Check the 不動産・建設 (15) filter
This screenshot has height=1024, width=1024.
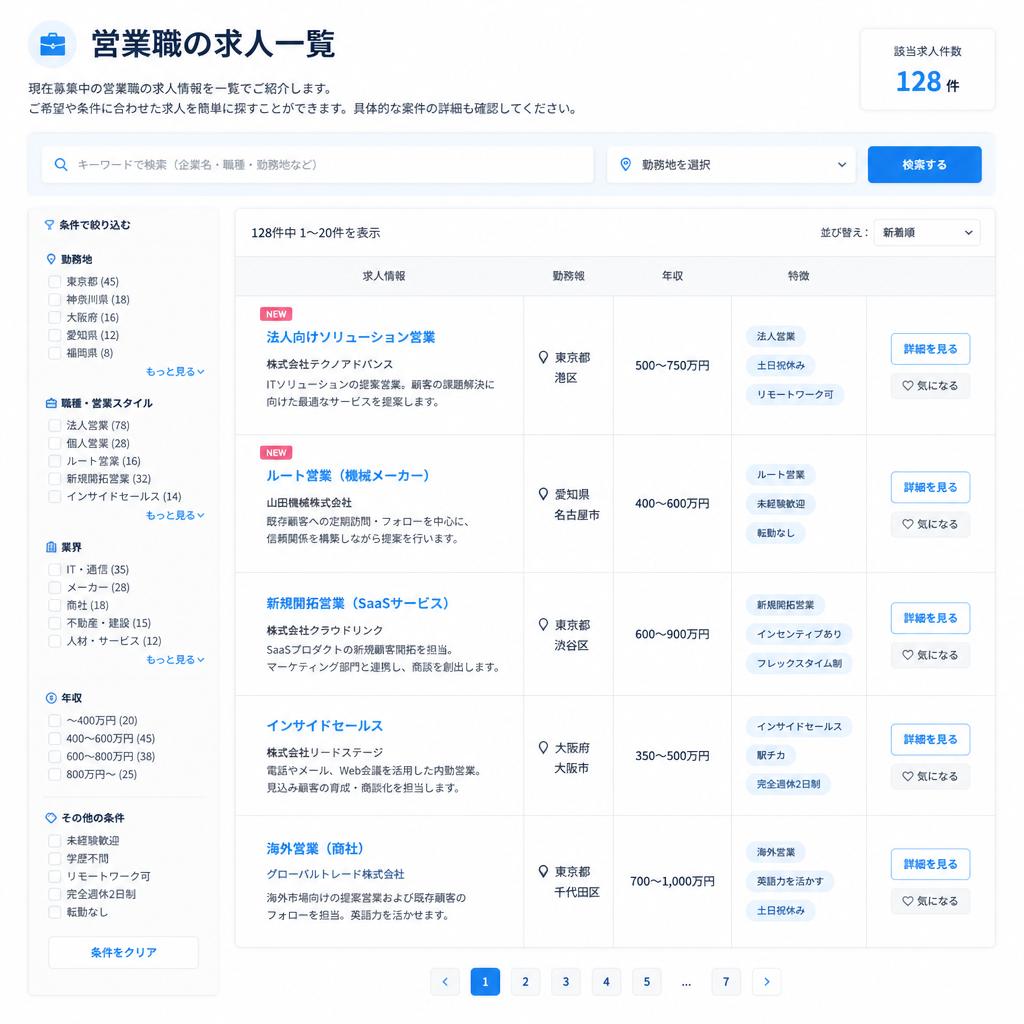(55, 623)
